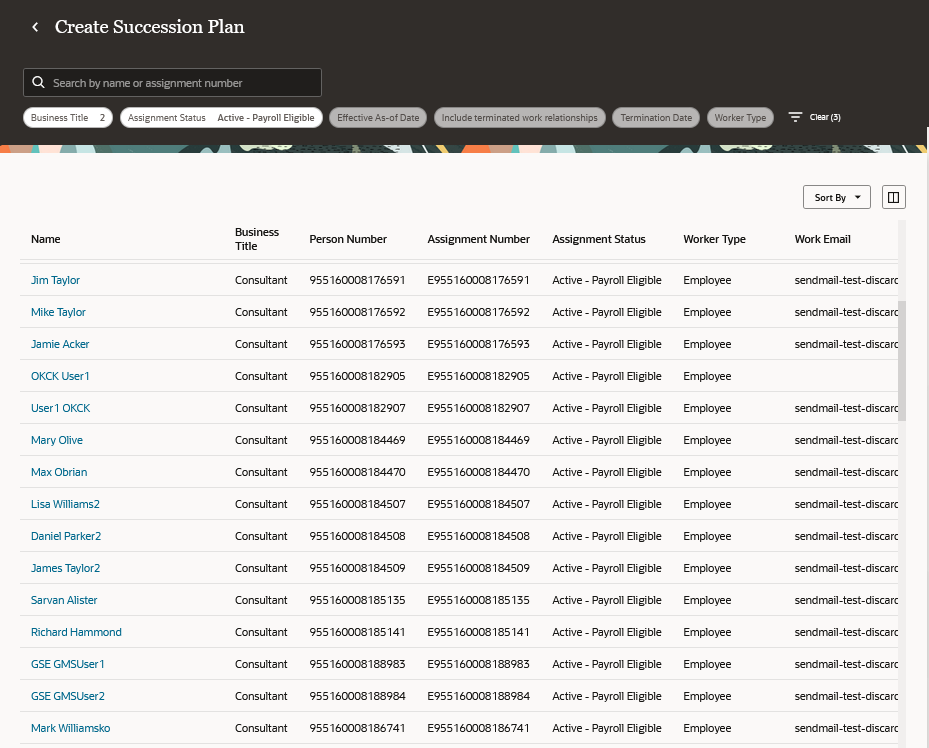Click assignment number E955160008185135
The height and width of the screenshot is (748, 929).
coord(478,600)
